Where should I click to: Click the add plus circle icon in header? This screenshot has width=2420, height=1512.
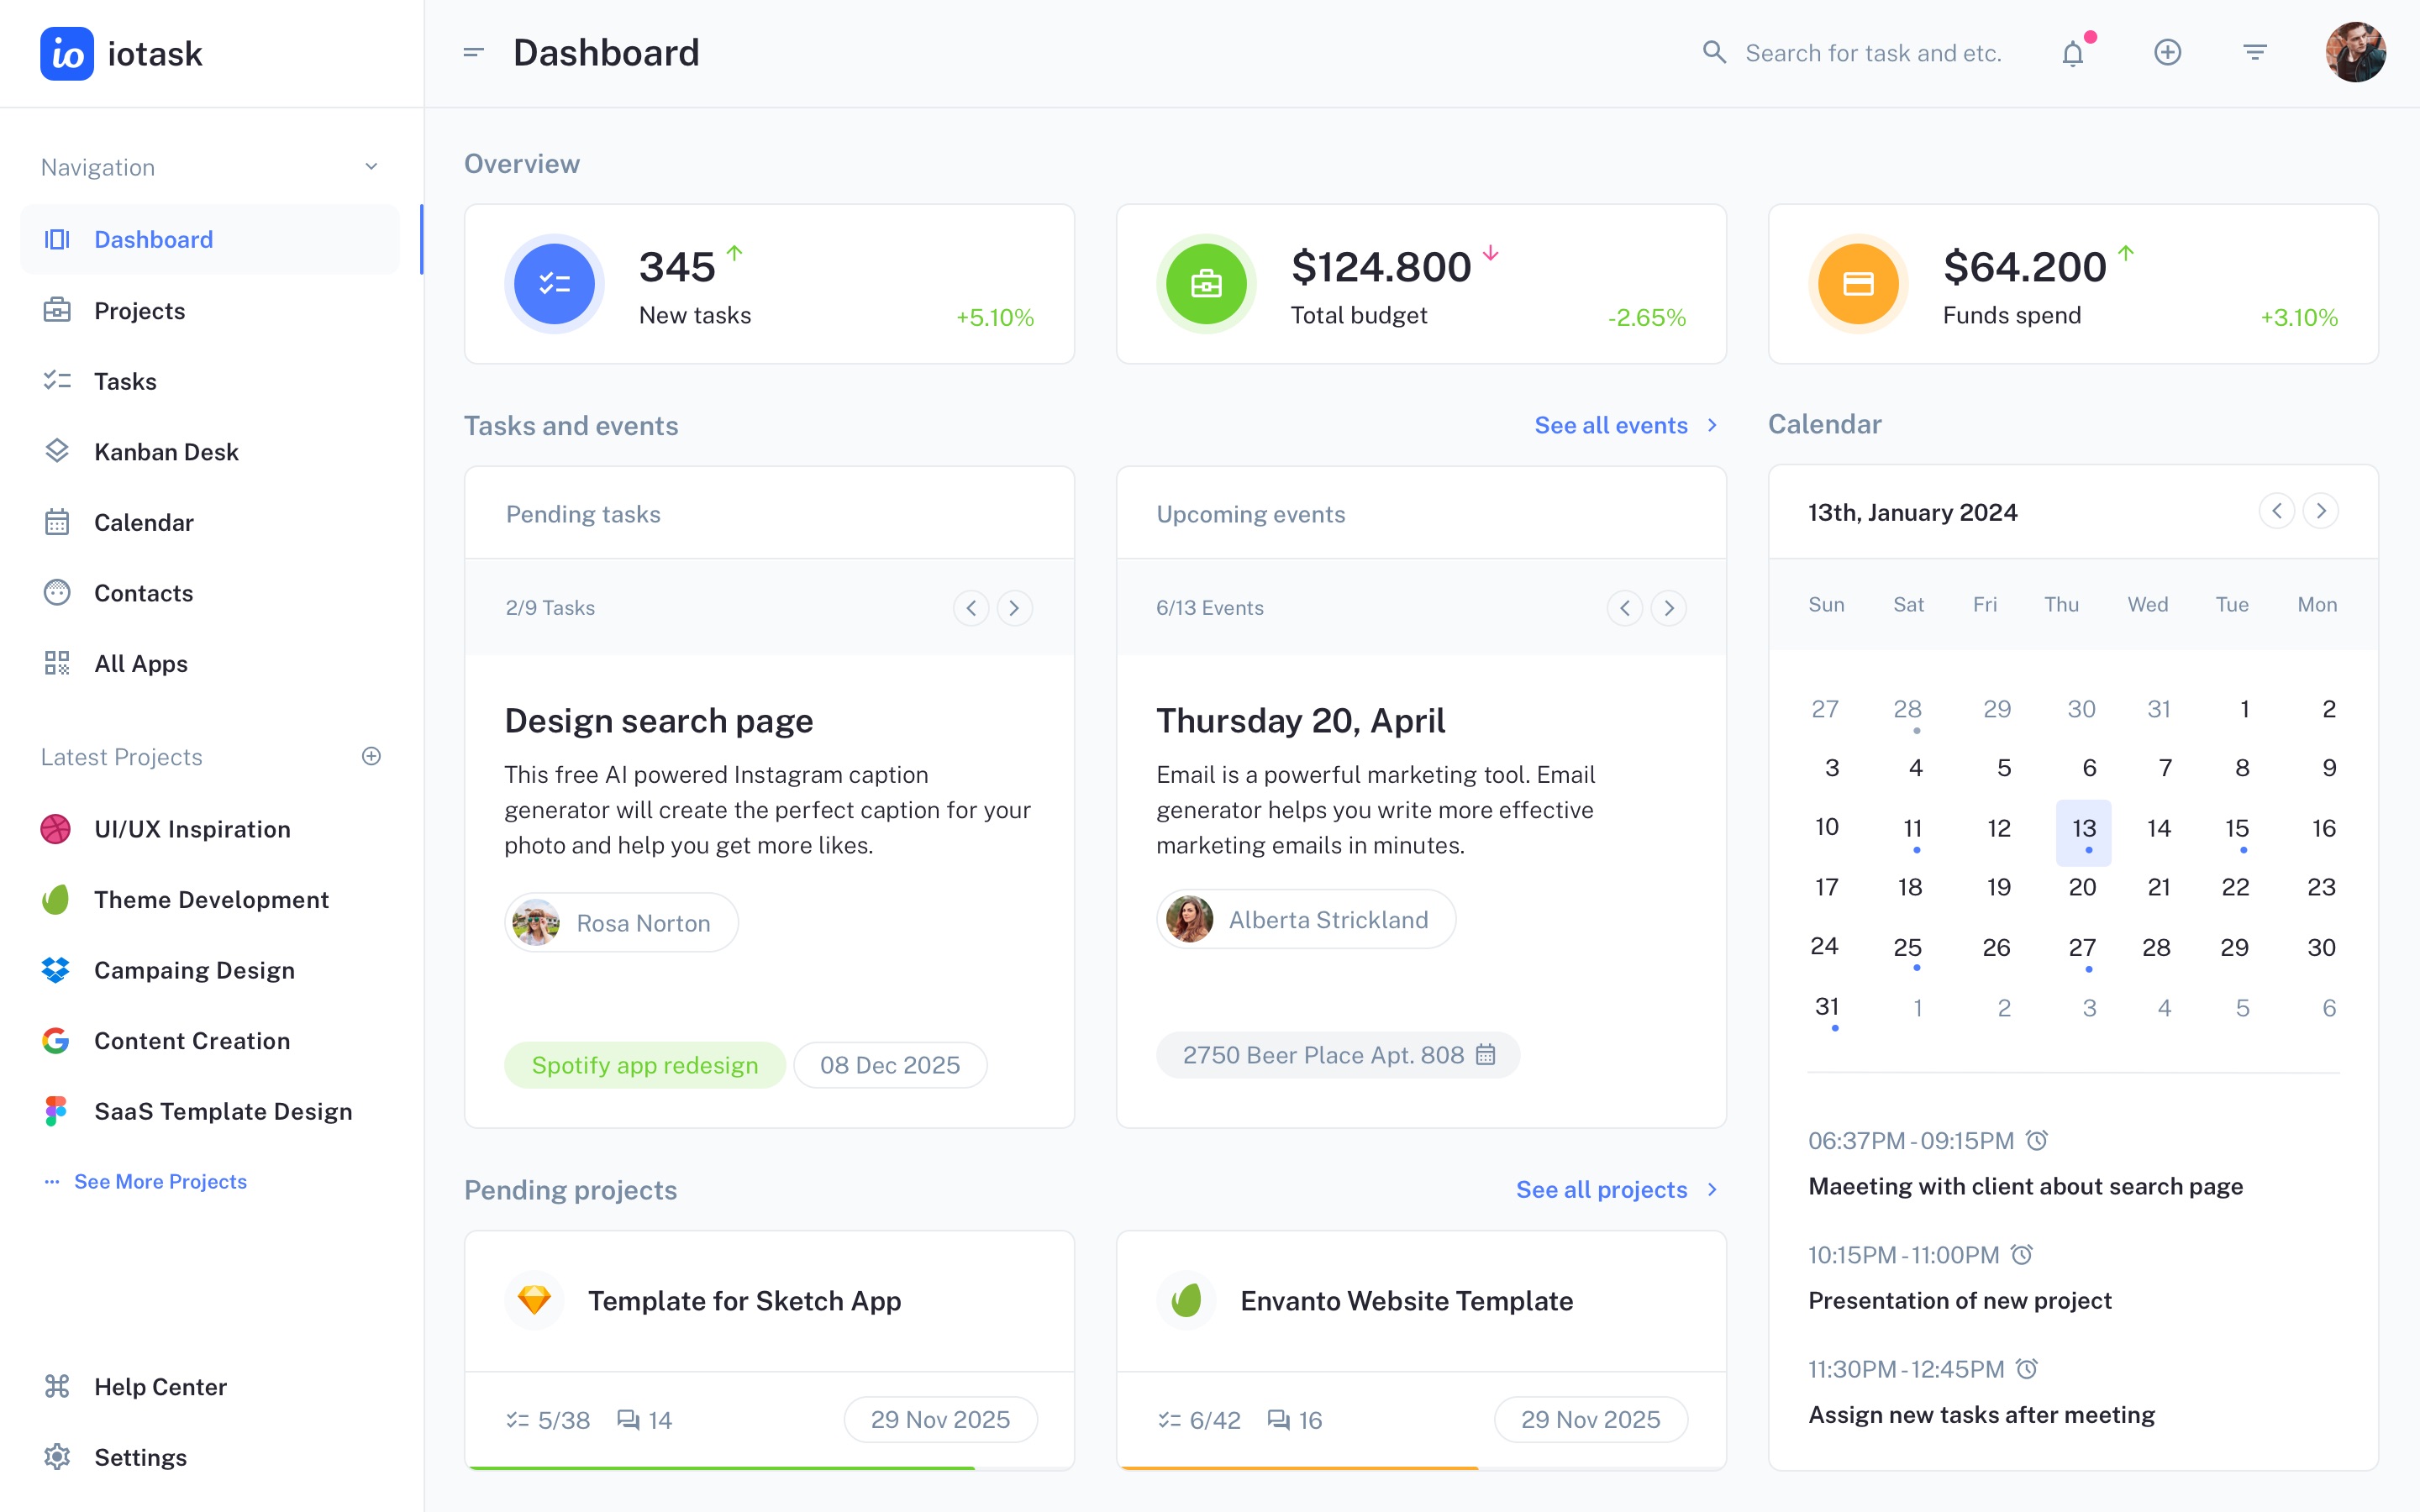click(2167, 52)
